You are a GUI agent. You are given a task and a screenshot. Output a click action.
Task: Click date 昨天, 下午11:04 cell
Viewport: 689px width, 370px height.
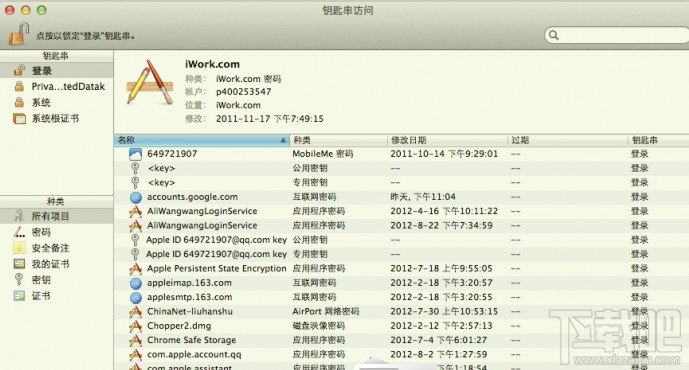tap(423, 197)
